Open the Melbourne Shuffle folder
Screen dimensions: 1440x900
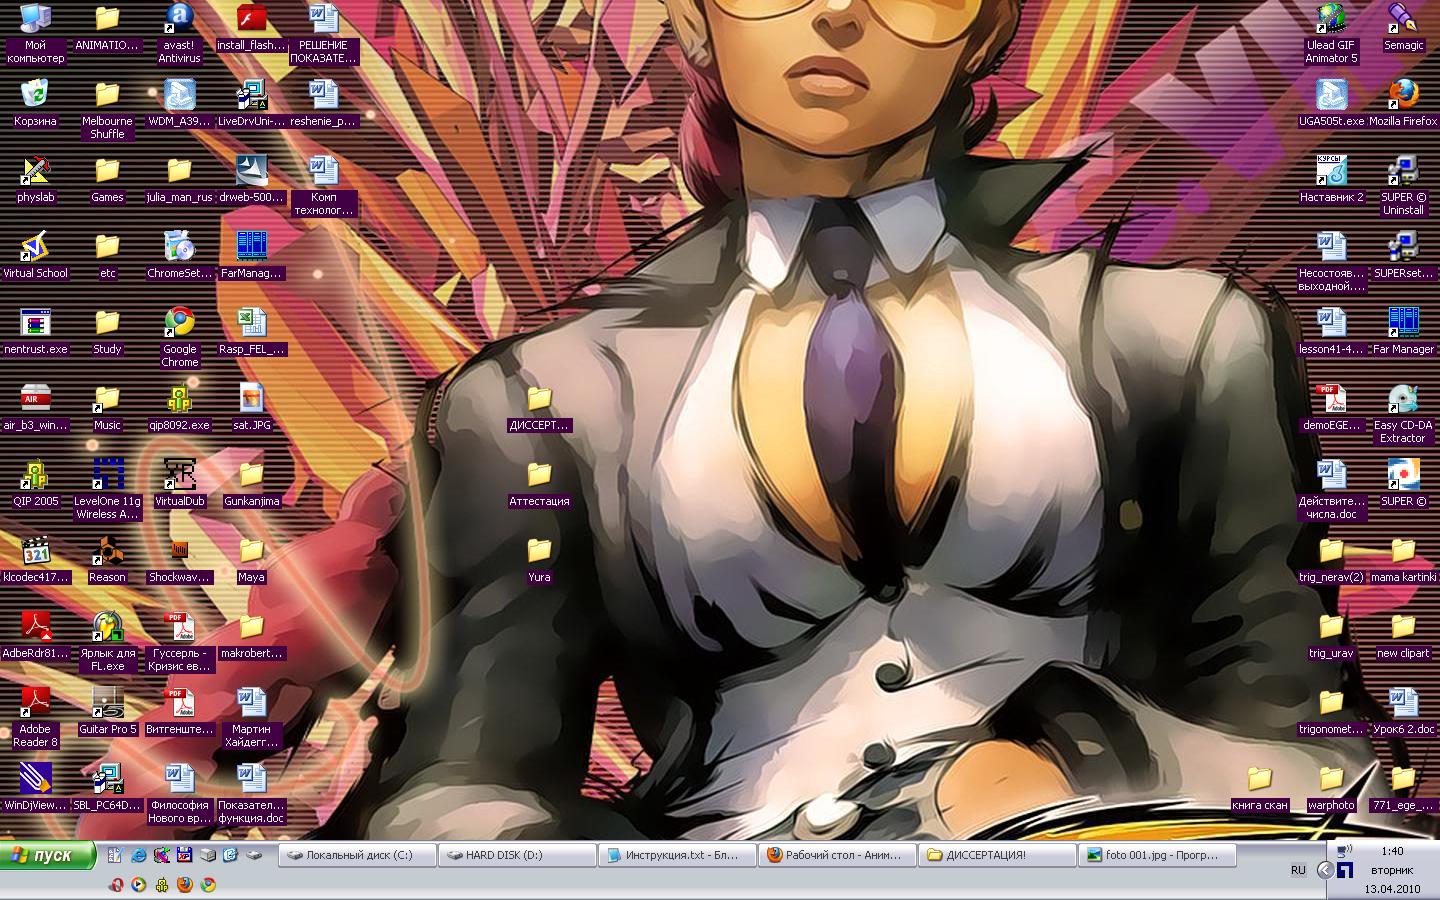pos(107,109)
